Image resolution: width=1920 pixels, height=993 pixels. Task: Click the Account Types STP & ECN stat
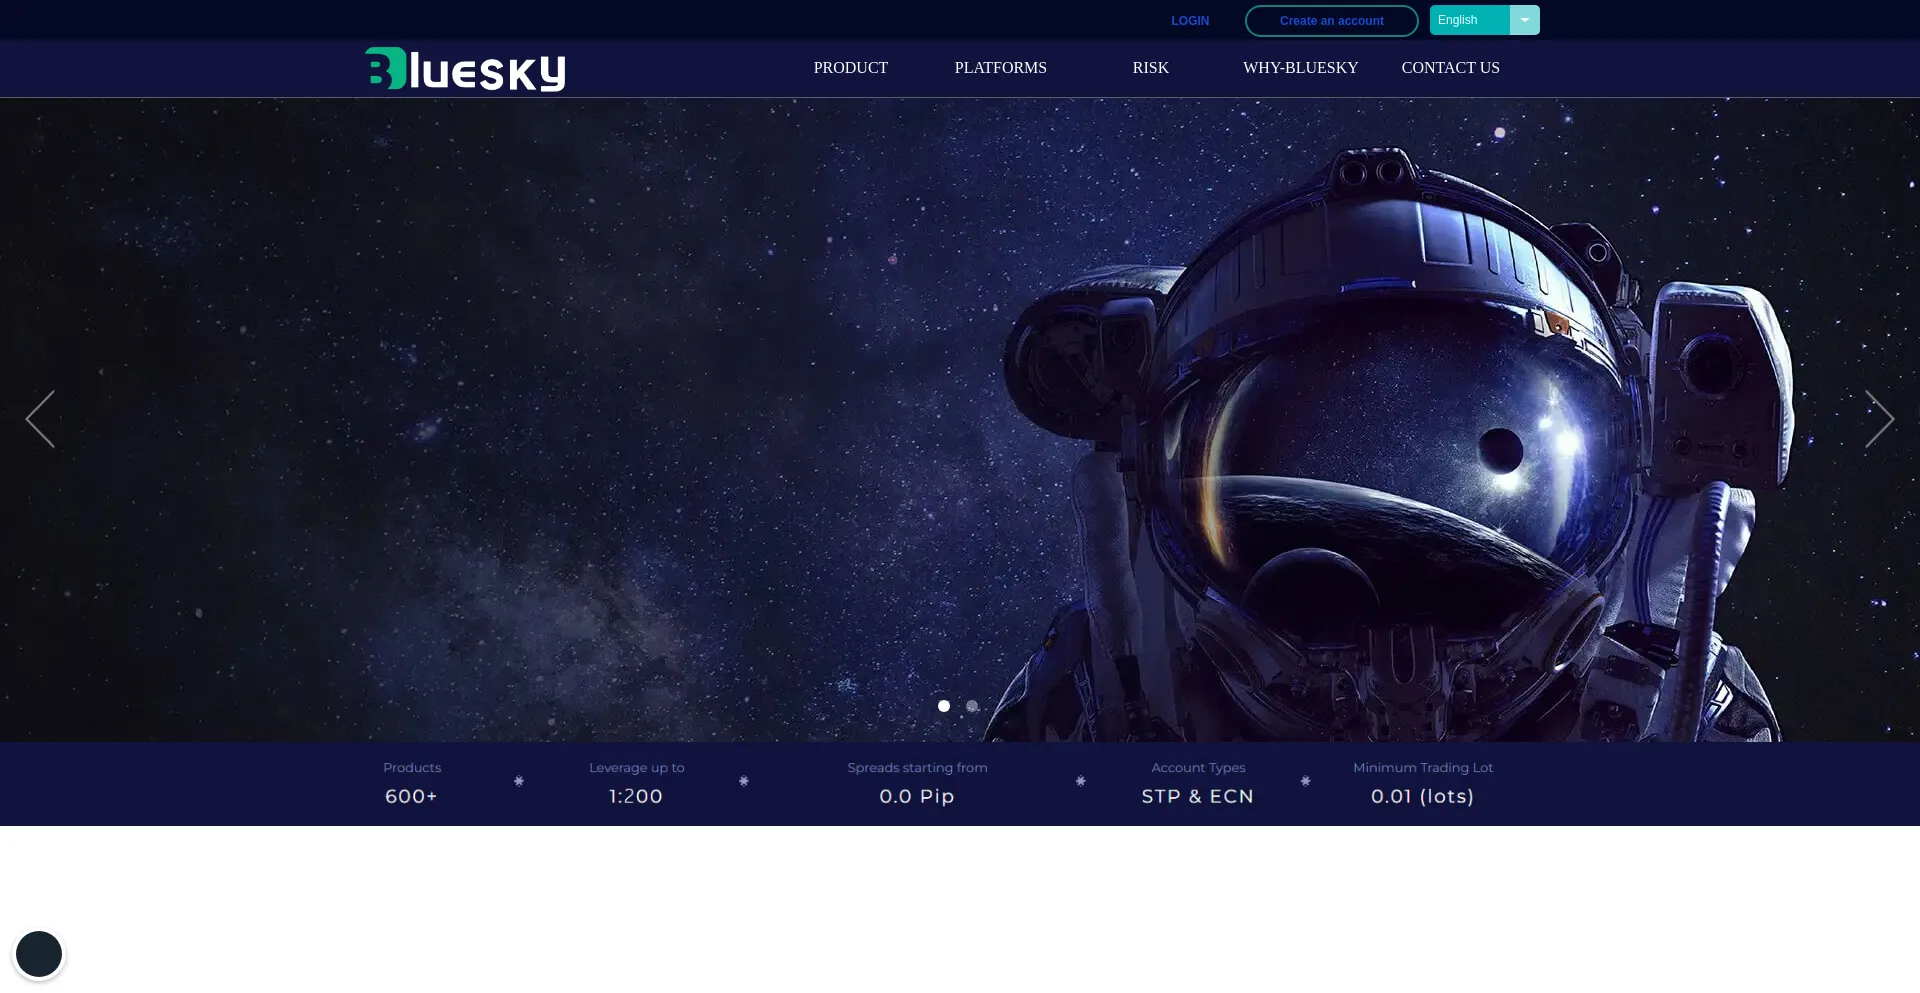tap(1198, 783)
